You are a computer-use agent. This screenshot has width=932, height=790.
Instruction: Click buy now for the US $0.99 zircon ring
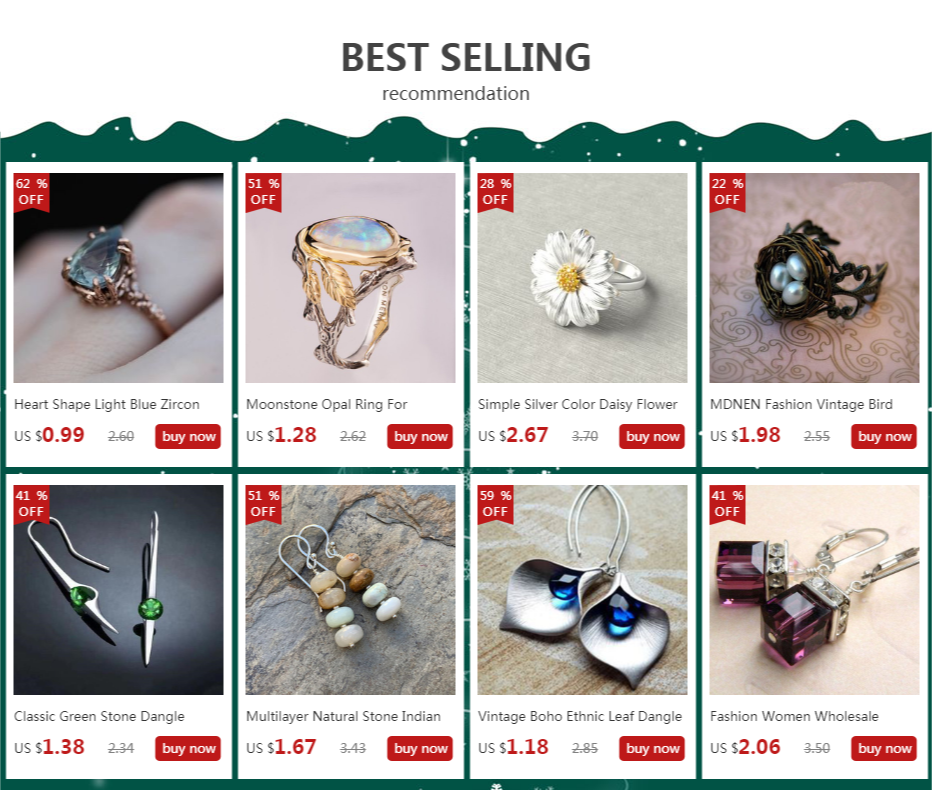click(188, 436)
